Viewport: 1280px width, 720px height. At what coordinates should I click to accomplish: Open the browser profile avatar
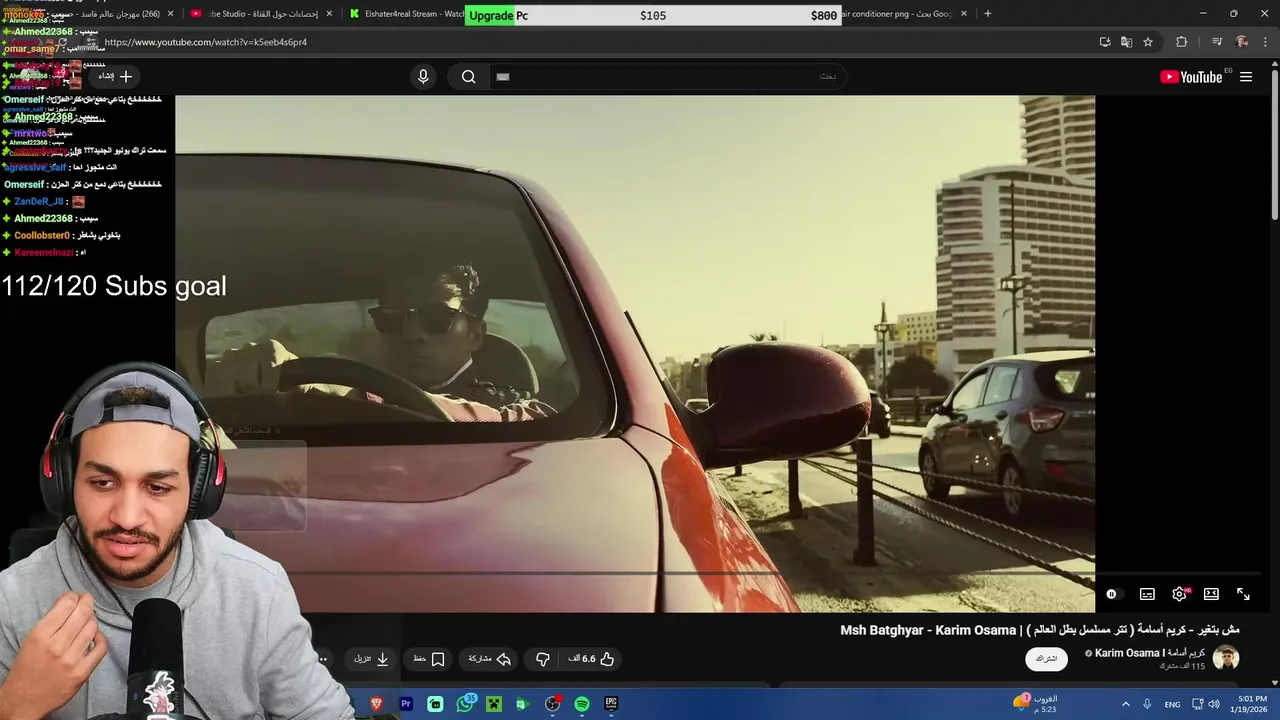tap(1242, 42)
